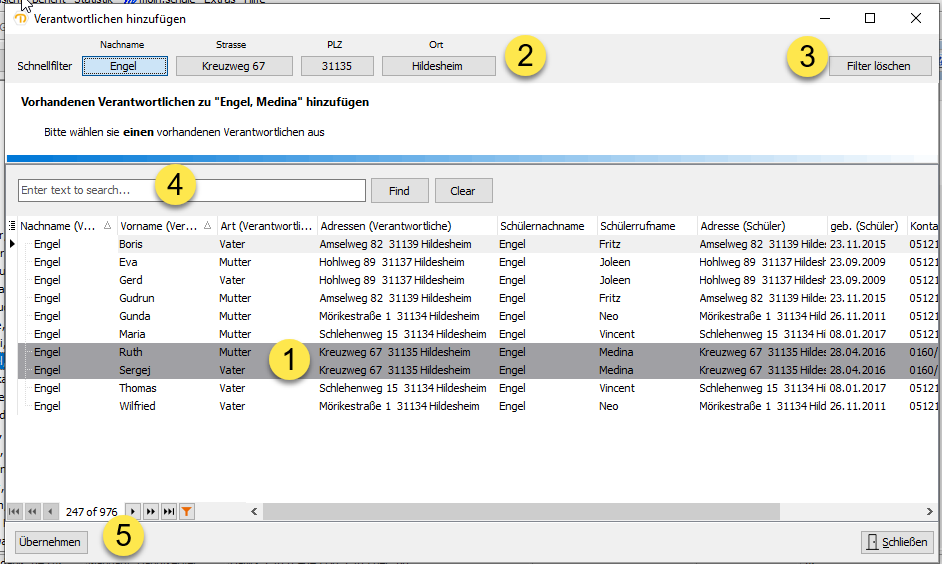Jump back one page of records
Image resolution: width=942 pixels, height=564 pixels.
click(32, 511)
